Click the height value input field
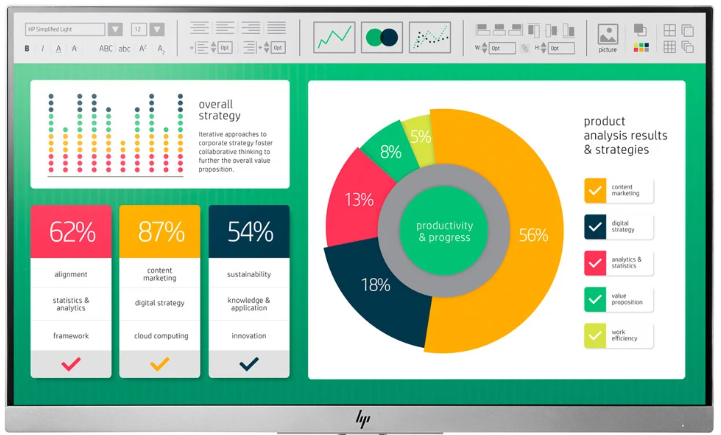Image resolution: width=721 pixels, height=435 pixels. 562,48
